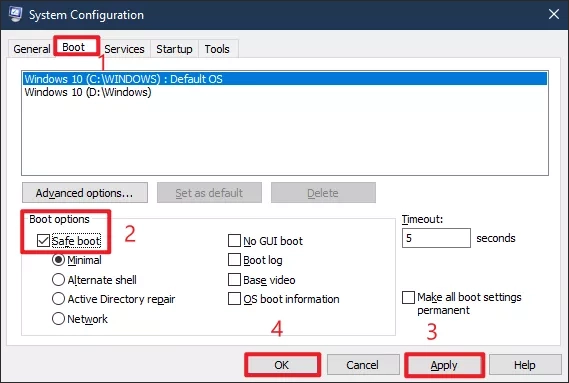Open the Services tab
Viewport: 569px width, 383px height.
pyautogui.click(x=124, y=49)
